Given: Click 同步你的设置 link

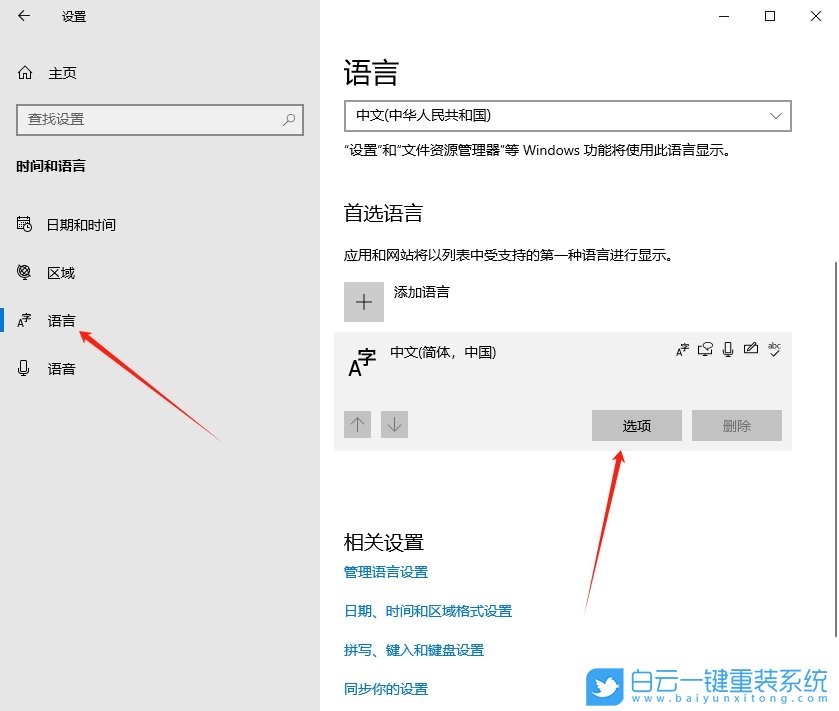Looking at the screenshot, I should click(387, 689).
